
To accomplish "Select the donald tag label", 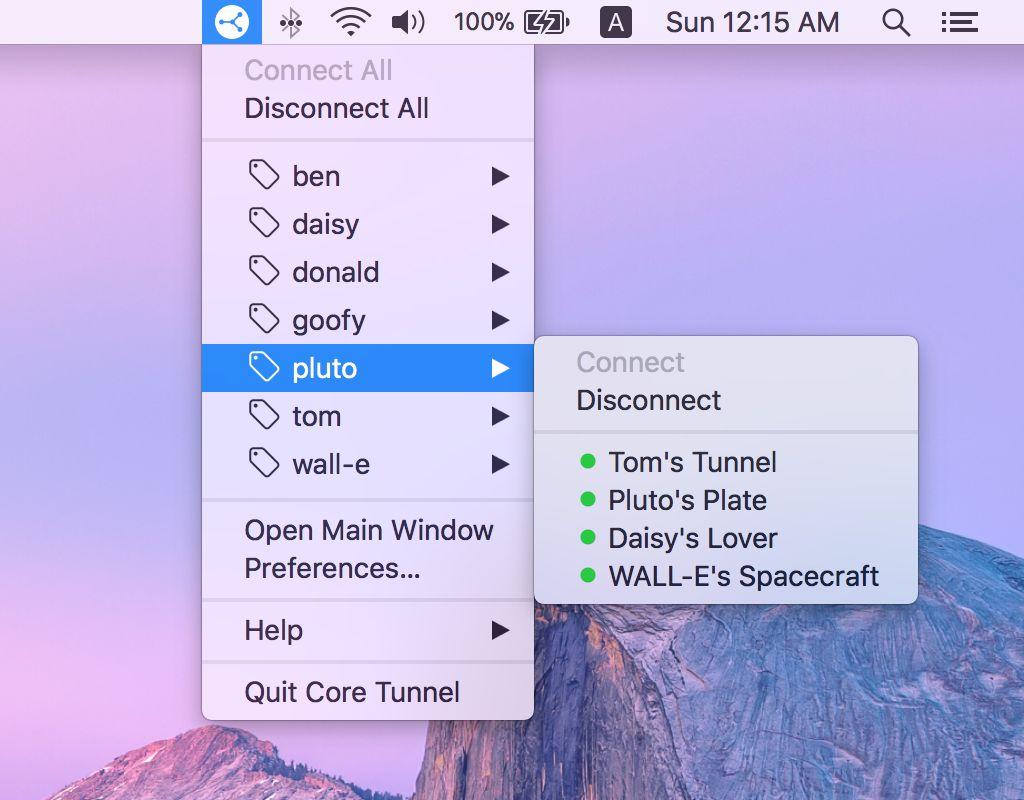I will (x=336, y=272).
